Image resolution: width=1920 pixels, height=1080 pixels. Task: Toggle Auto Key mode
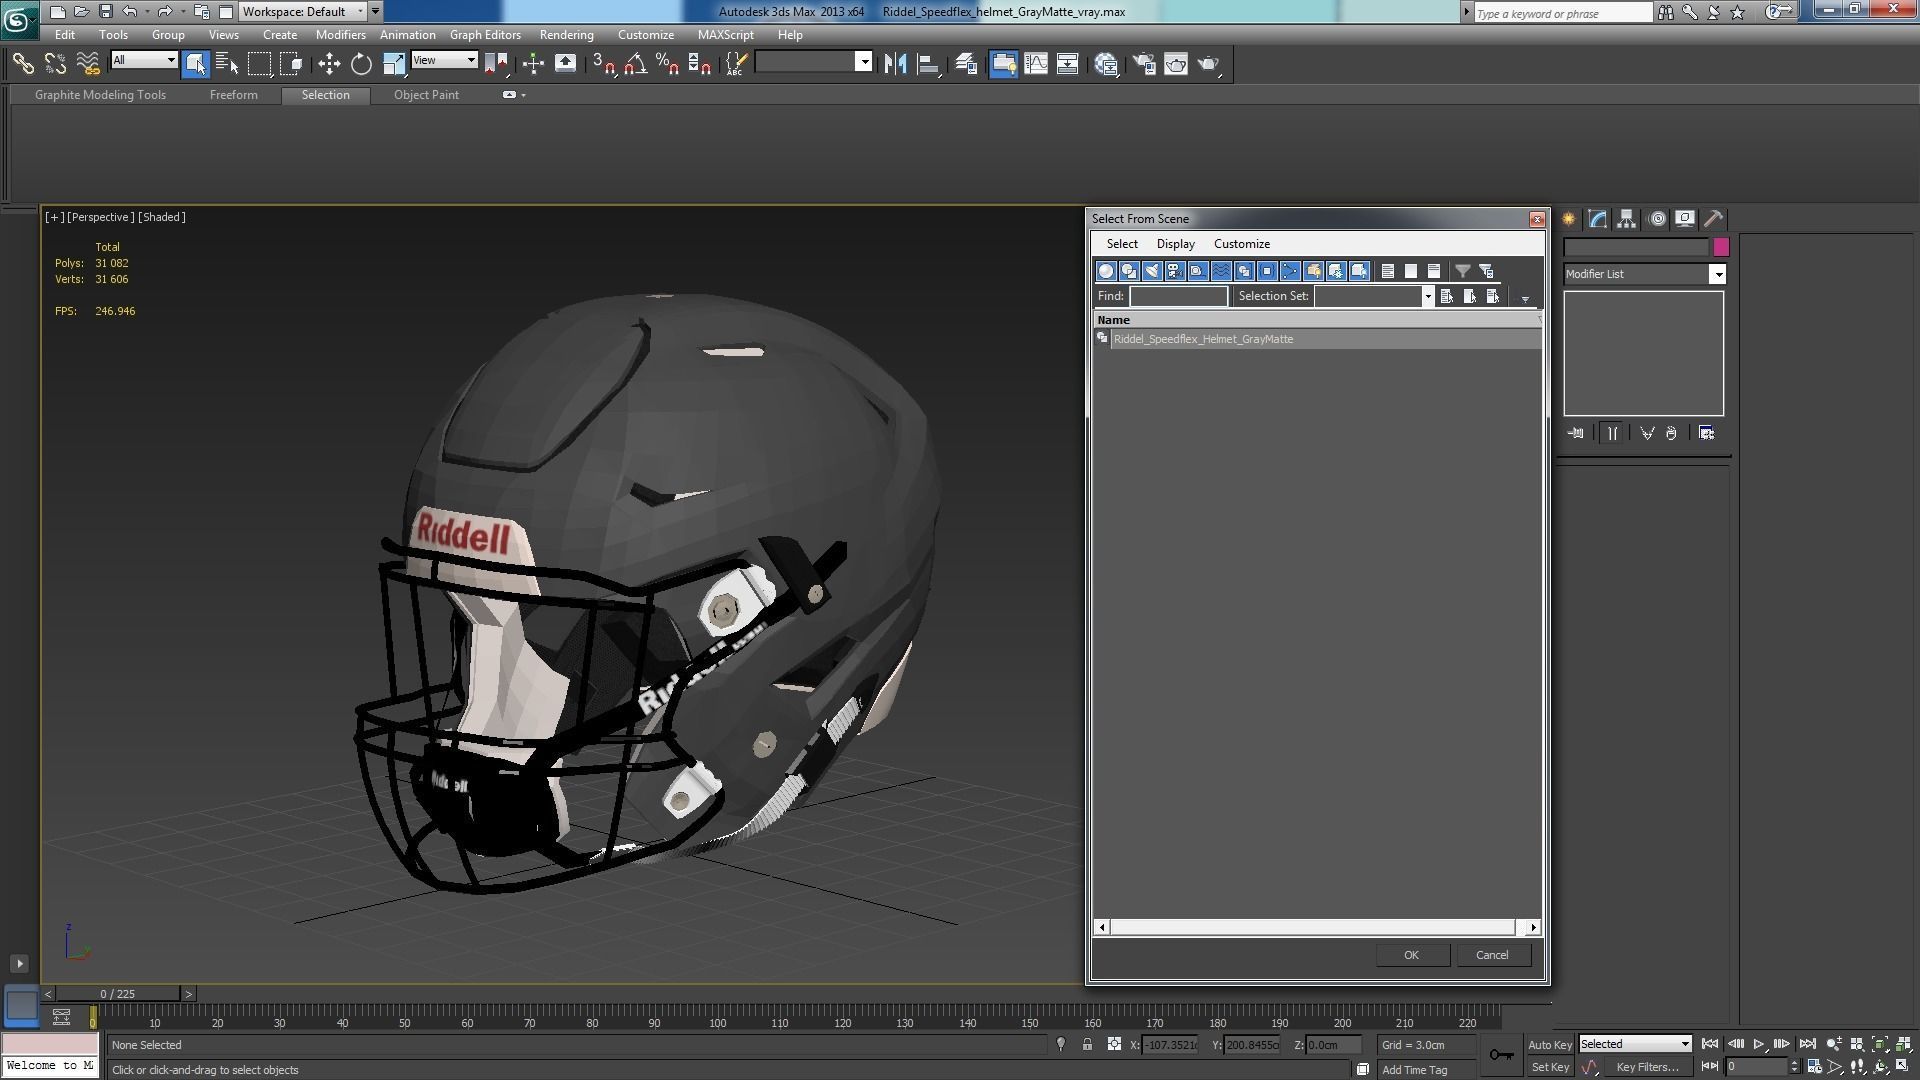[x=1549, y=1044]
